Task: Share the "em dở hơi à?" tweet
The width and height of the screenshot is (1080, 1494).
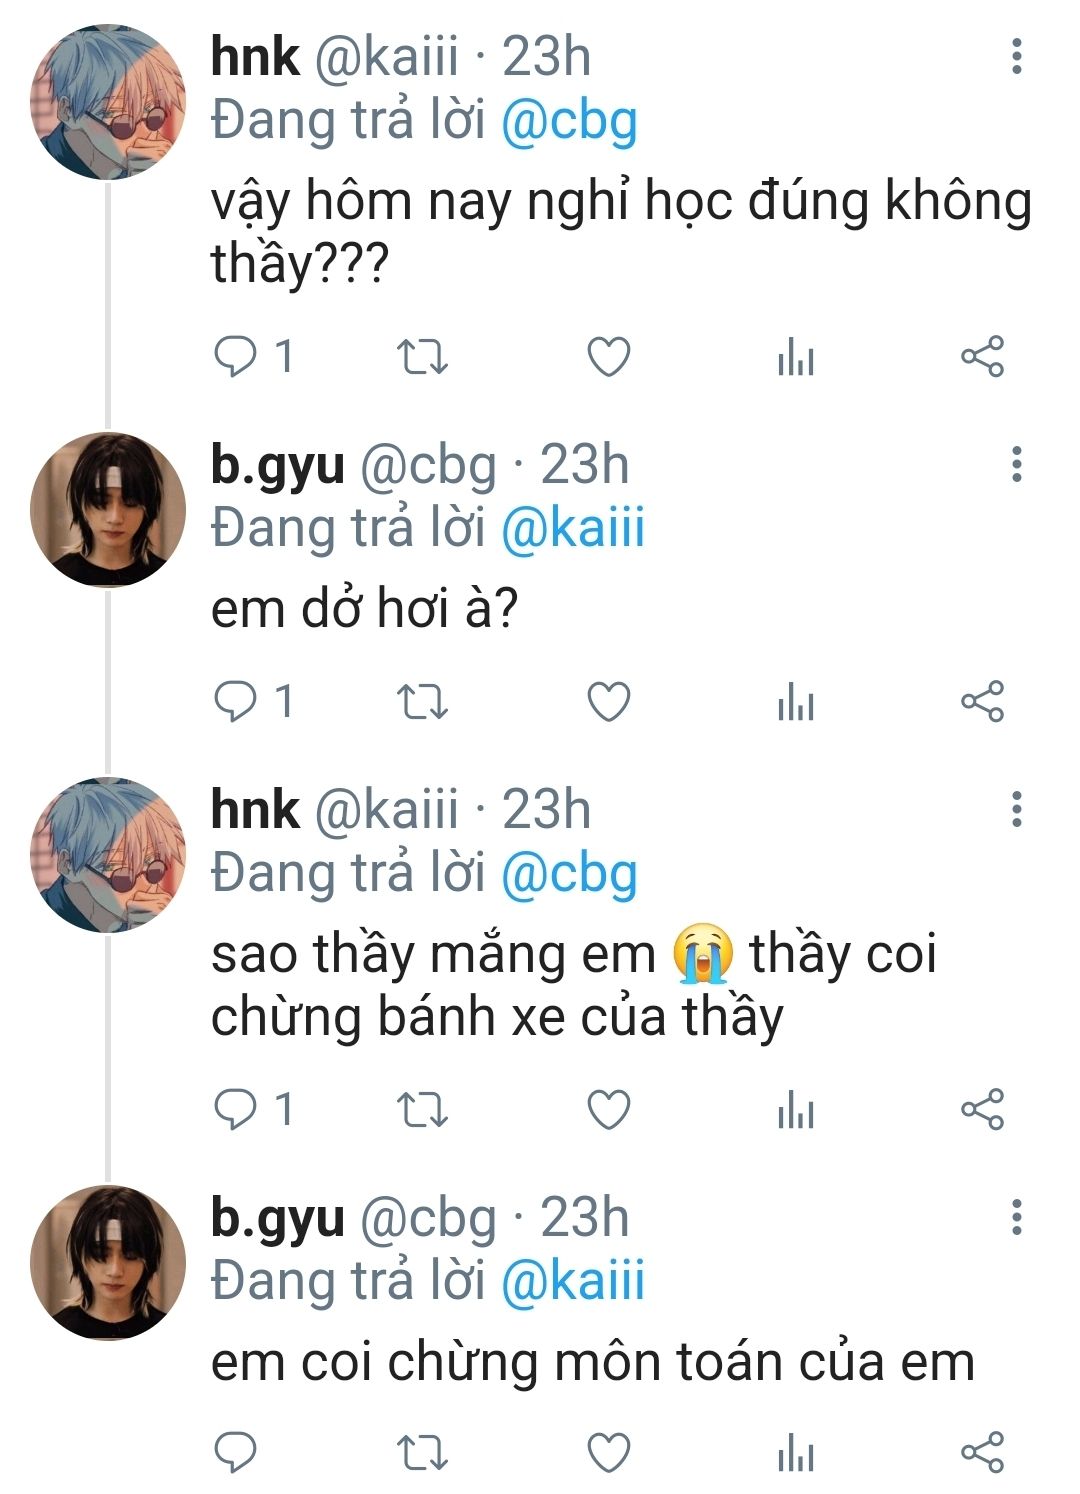Action: [982, 702]
